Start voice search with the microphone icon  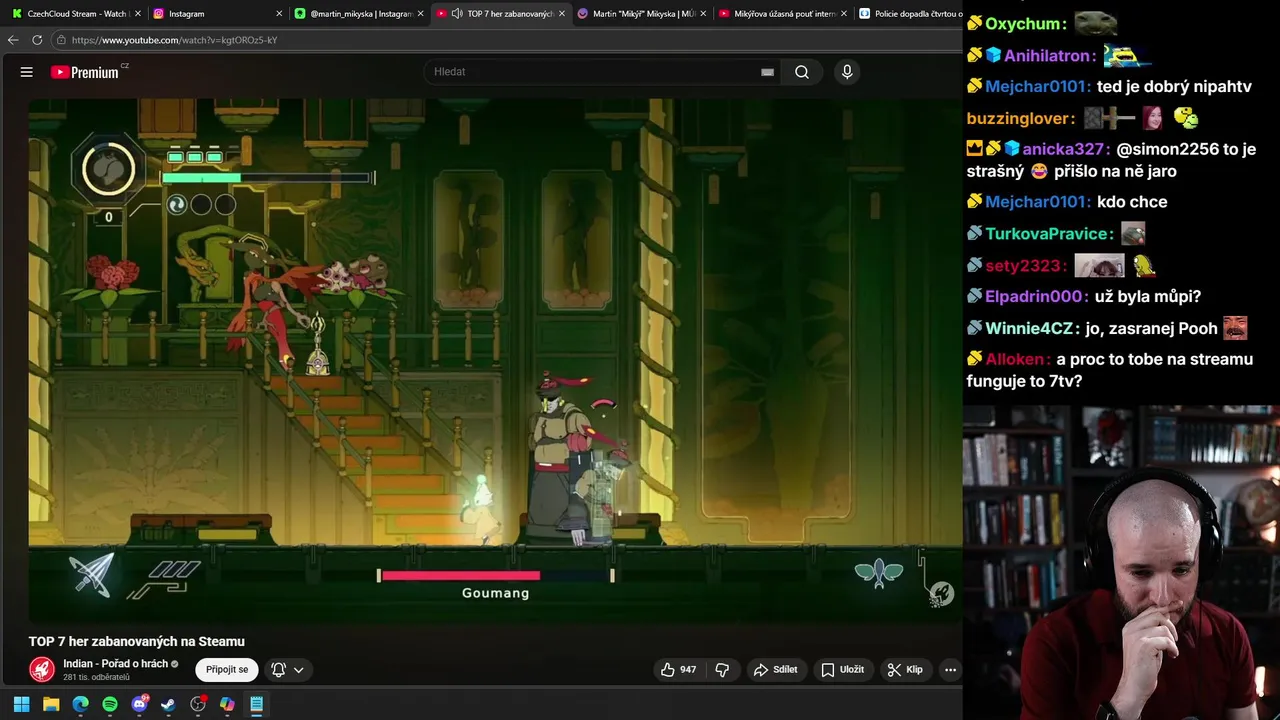[847, 72]
